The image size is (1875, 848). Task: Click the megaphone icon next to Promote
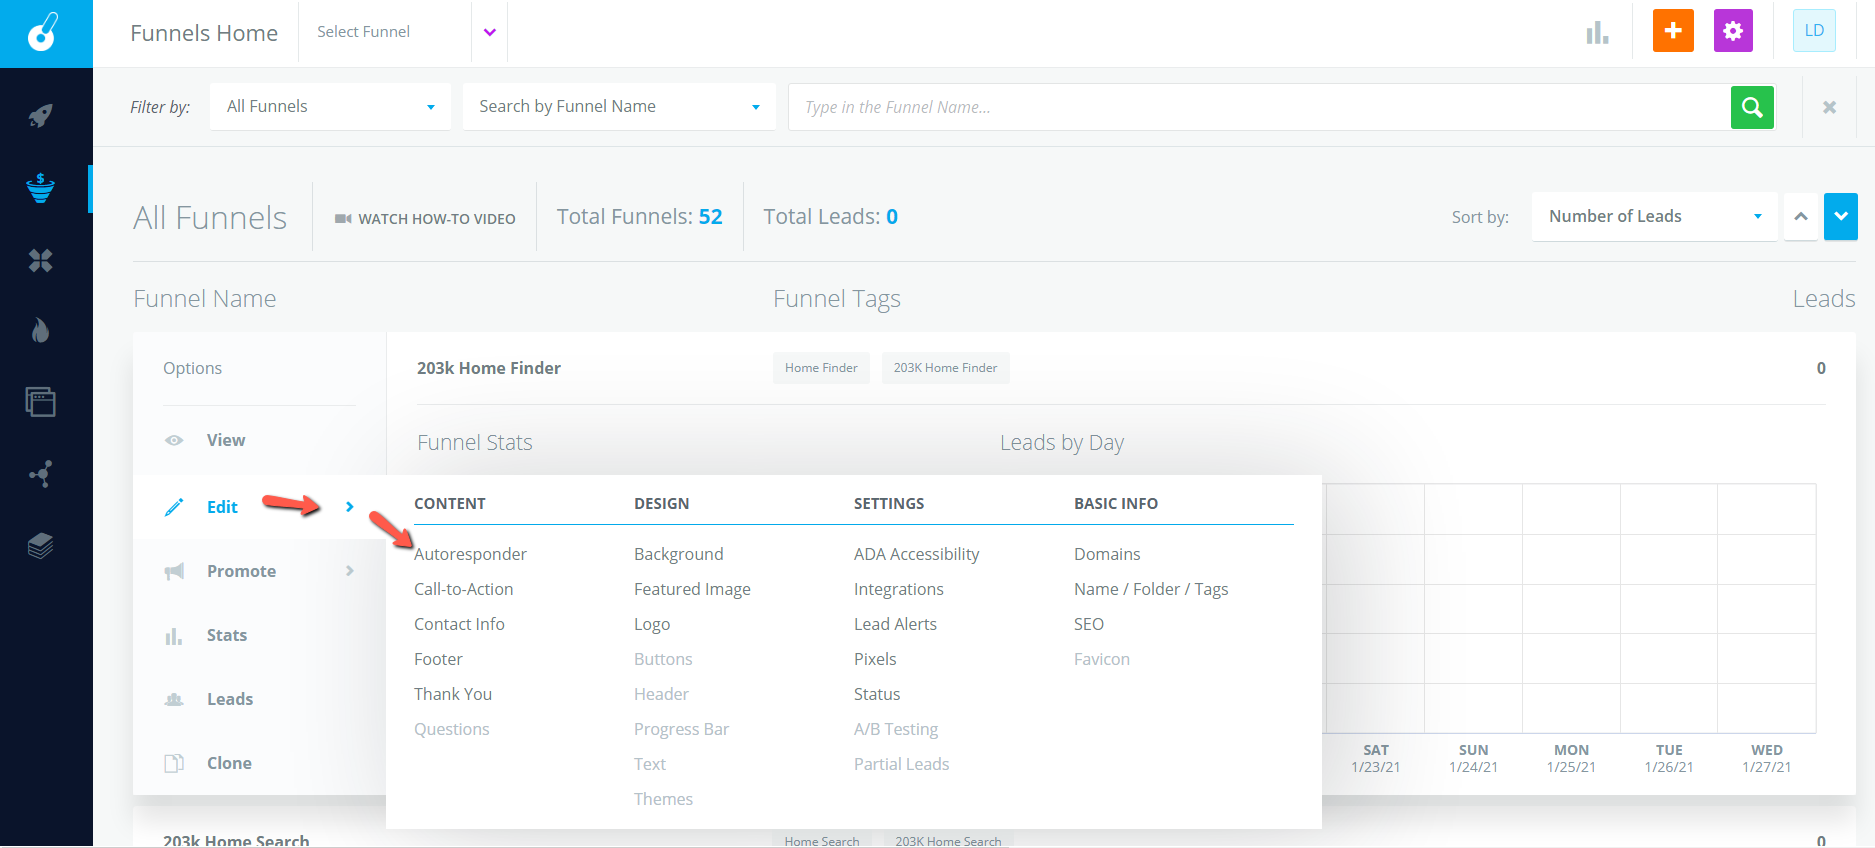click(174, 571)
